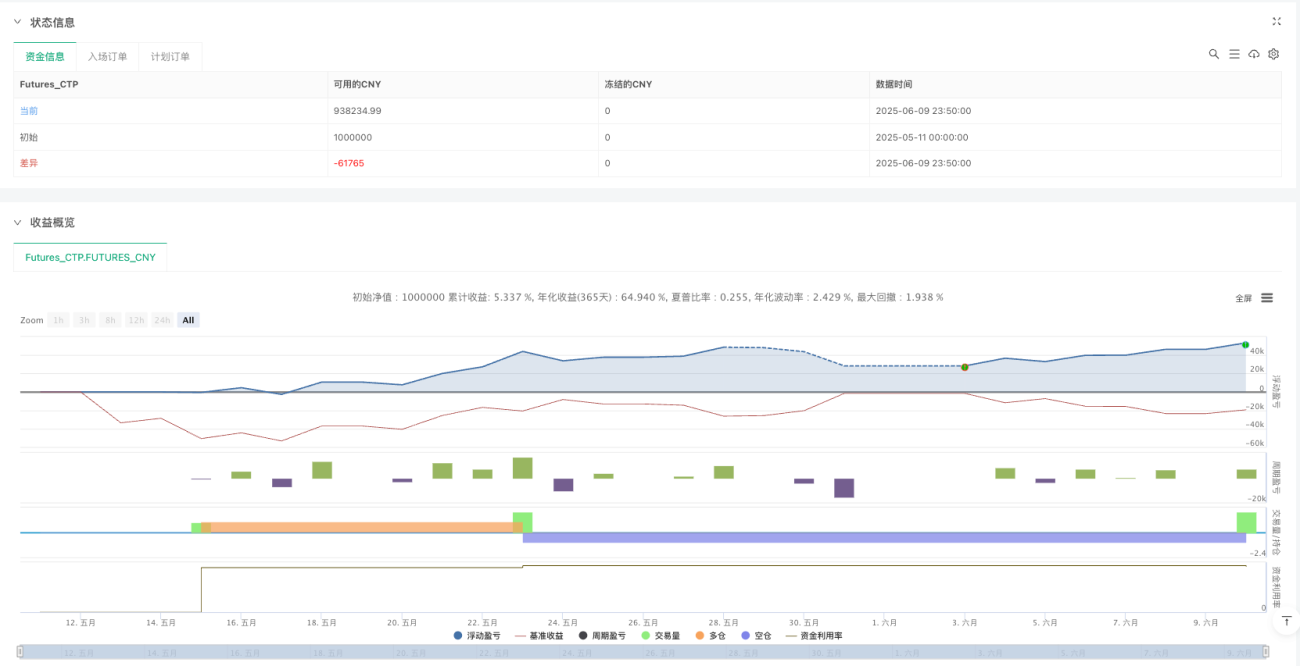Select the All zoom range button

(188, 320)
